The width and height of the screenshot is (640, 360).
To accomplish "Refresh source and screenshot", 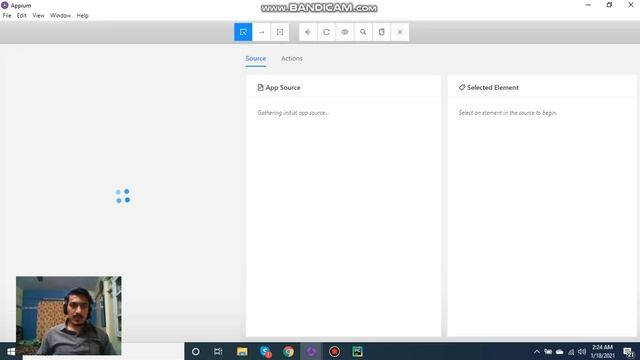I will point(327,32).
